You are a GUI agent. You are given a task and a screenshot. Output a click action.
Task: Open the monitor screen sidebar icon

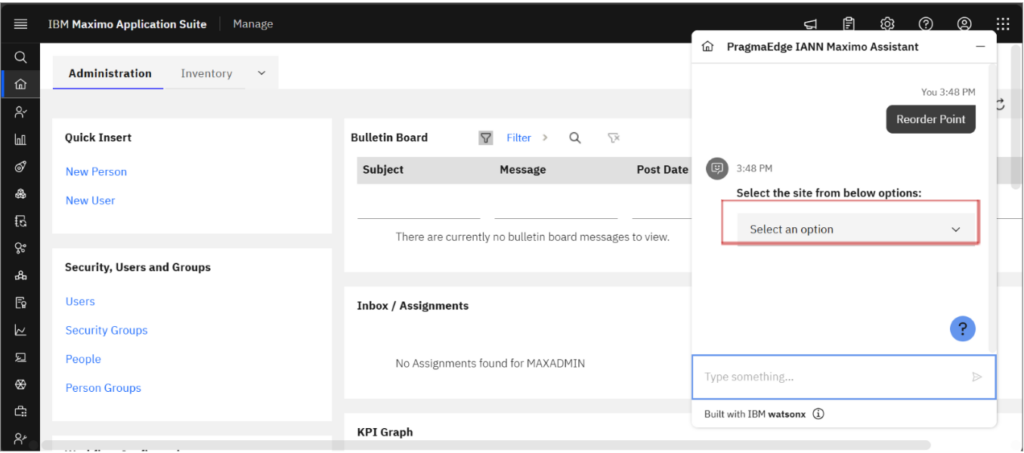20,357
